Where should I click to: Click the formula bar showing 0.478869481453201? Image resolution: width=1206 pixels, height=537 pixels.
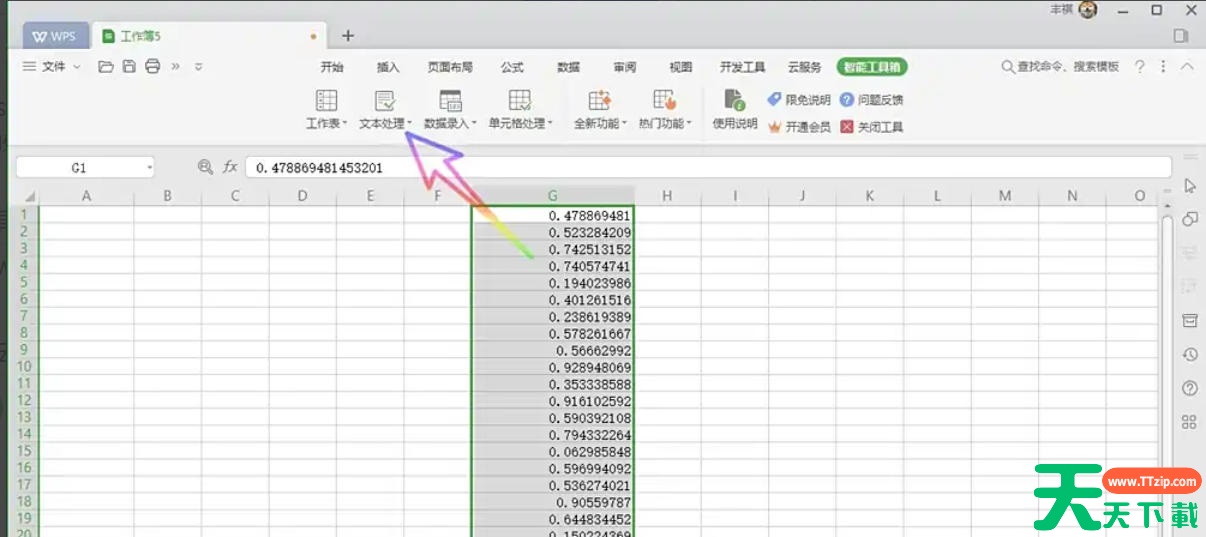(x=708, y=168)
